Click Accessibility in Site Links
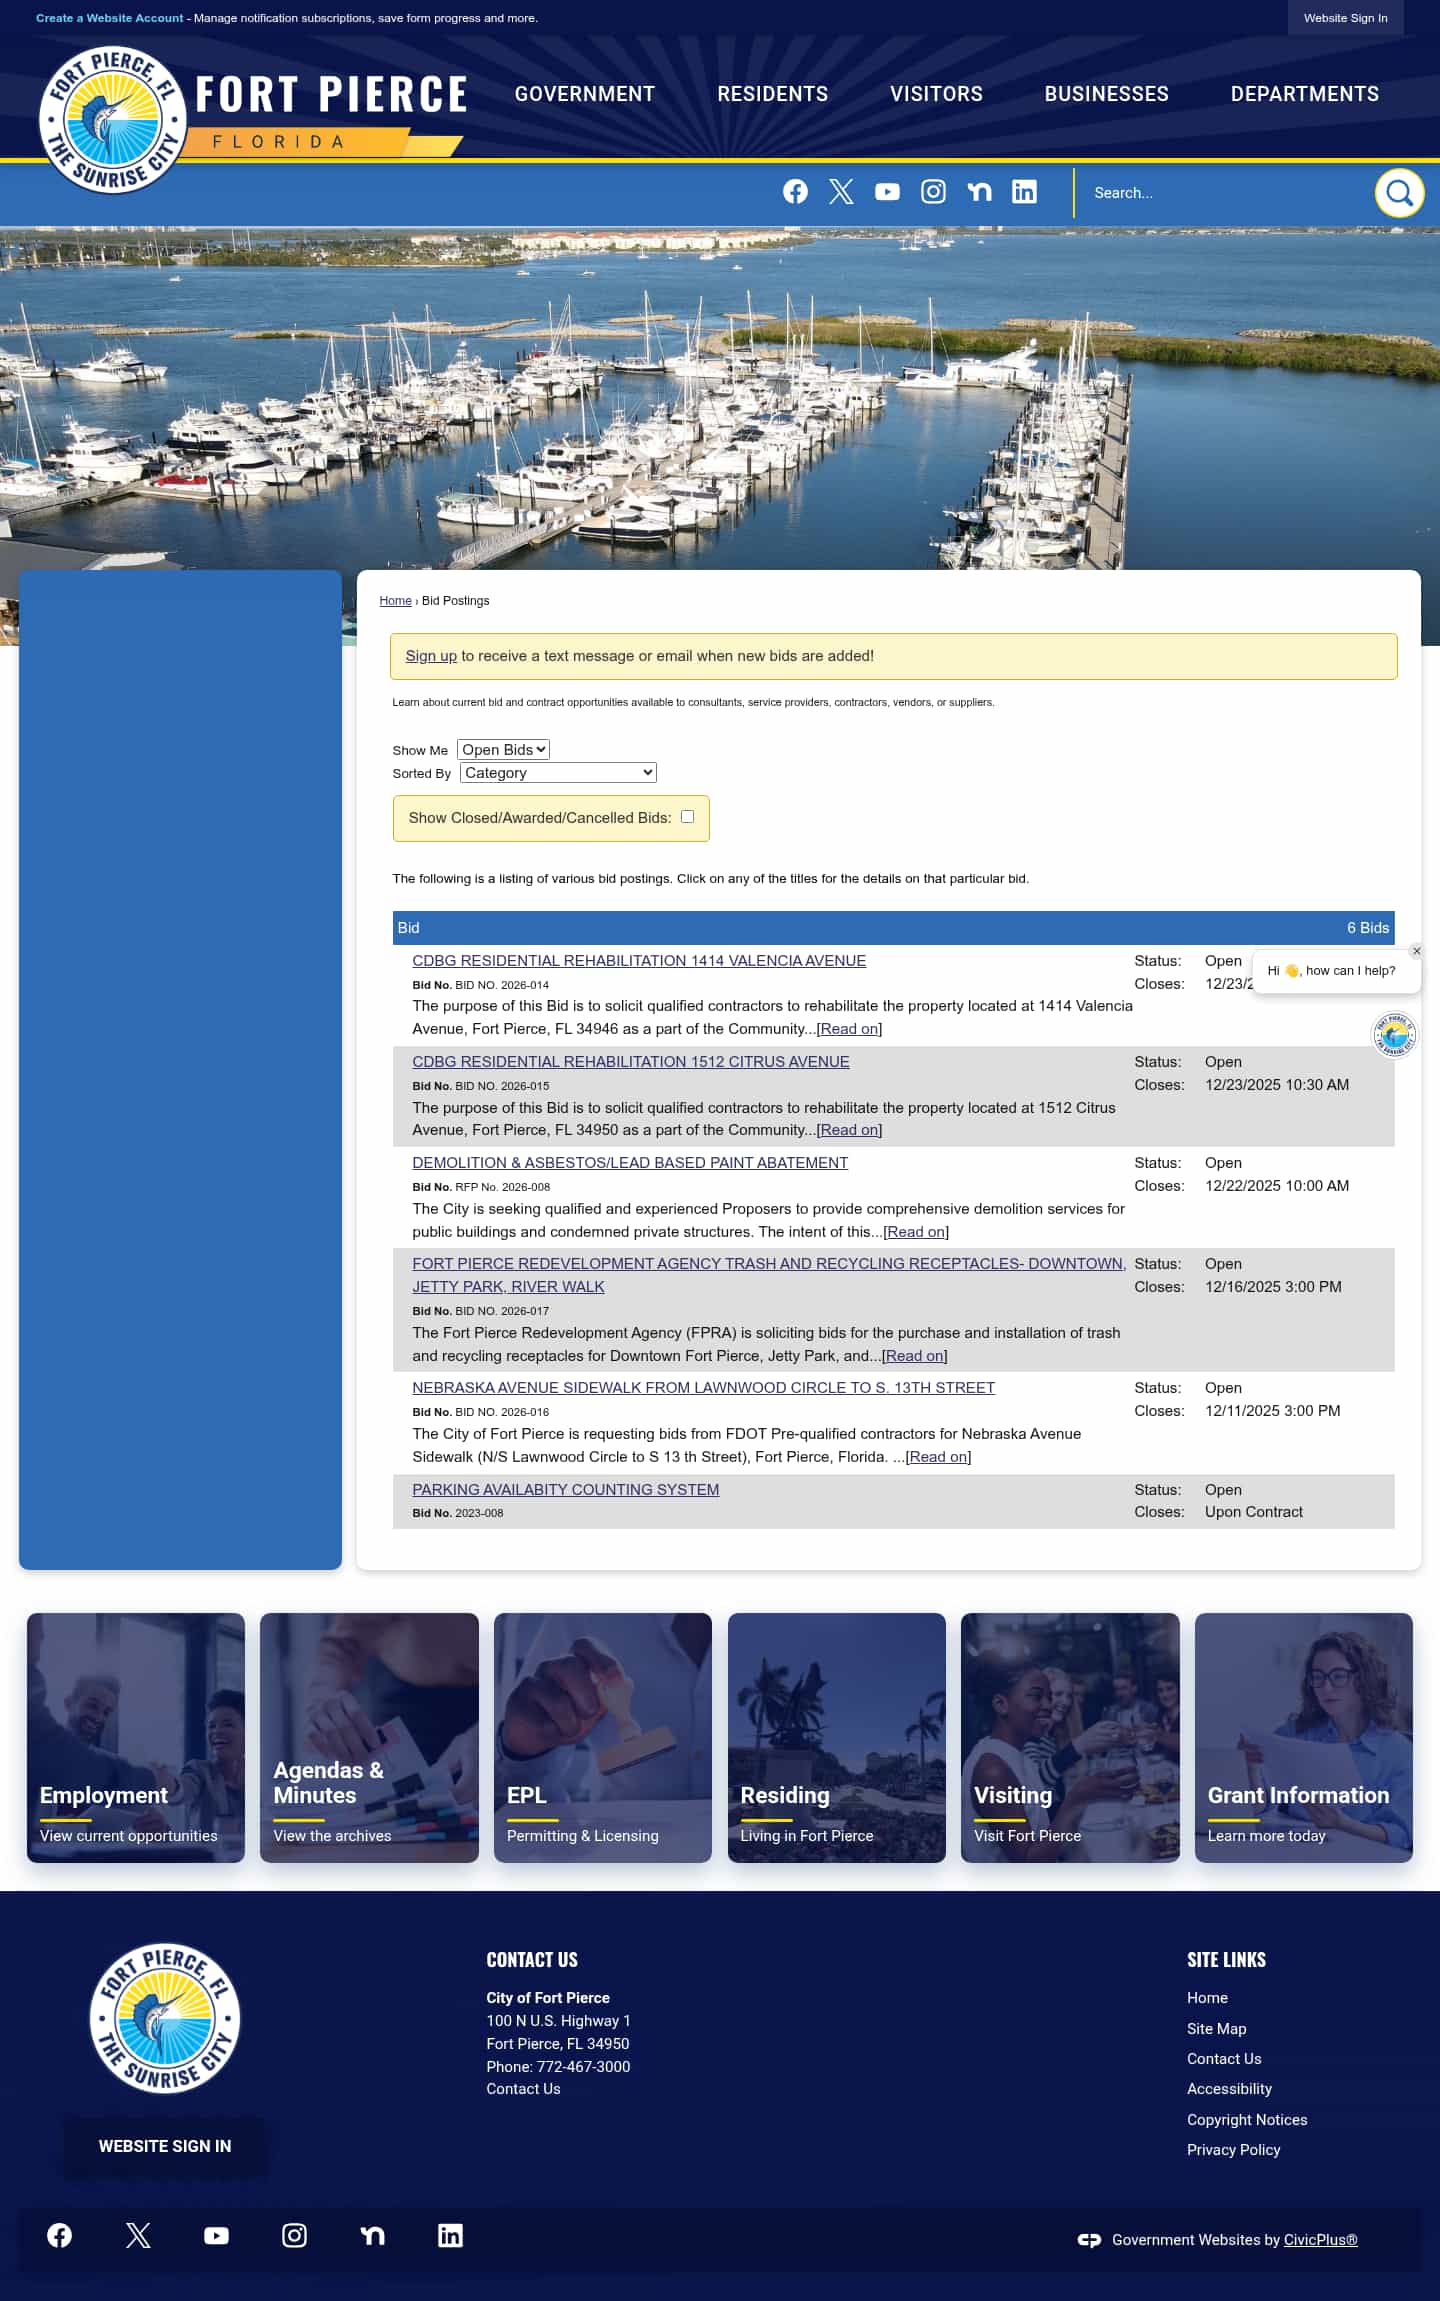The height and width of the screenshot is (2301, 1440). (1229, 2088)
